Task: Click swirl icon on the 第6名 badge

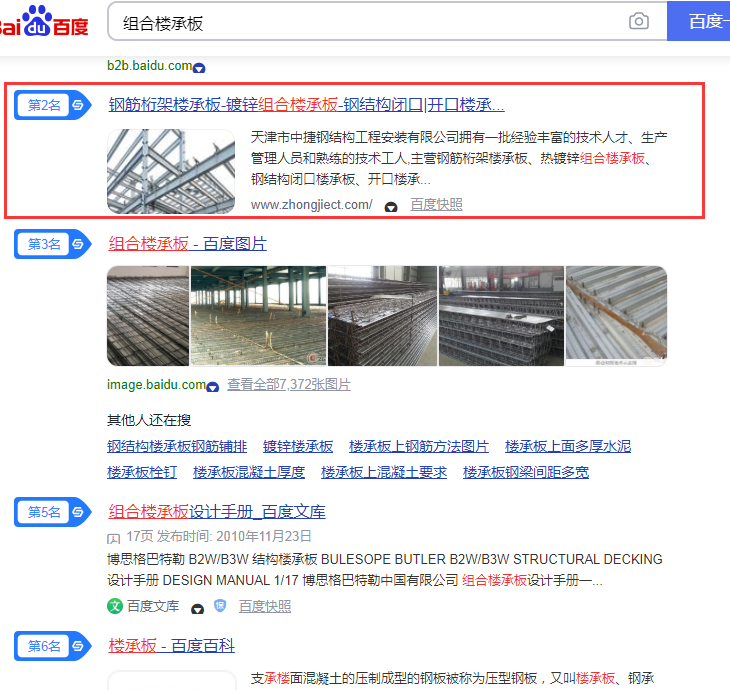Action: pyautogui.click(x=78, y=646)
